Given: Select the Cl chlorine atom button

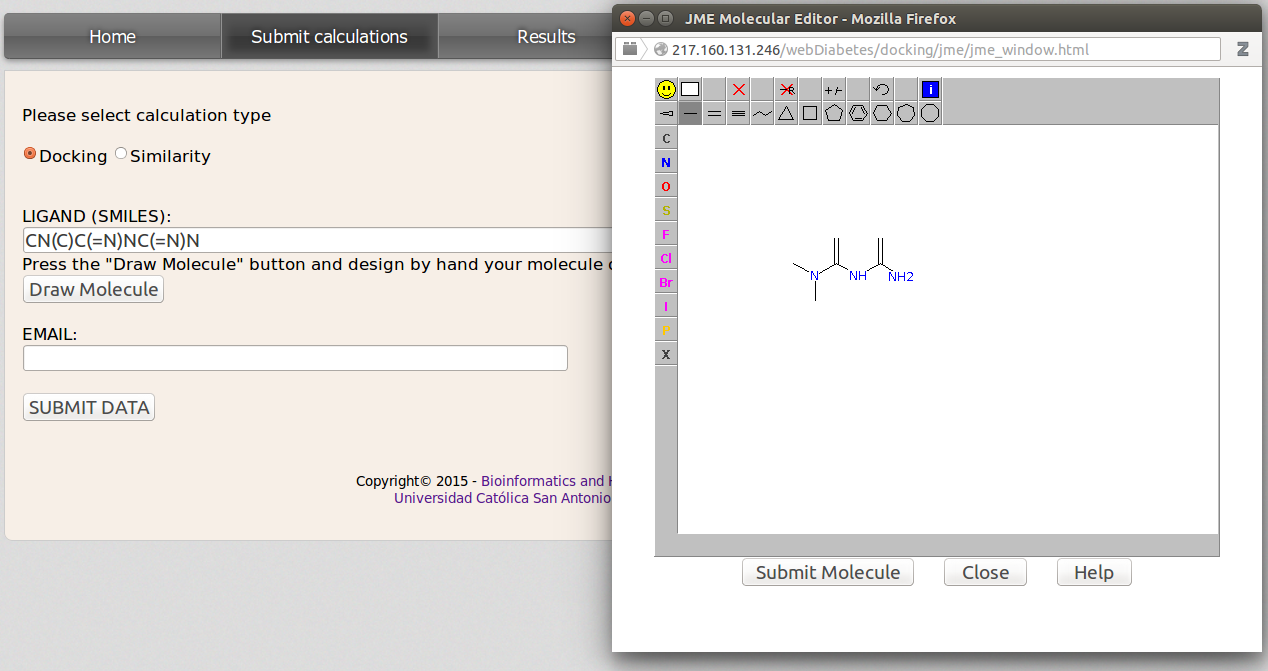Looking at the screenshot, I should (x=666, y=258).
